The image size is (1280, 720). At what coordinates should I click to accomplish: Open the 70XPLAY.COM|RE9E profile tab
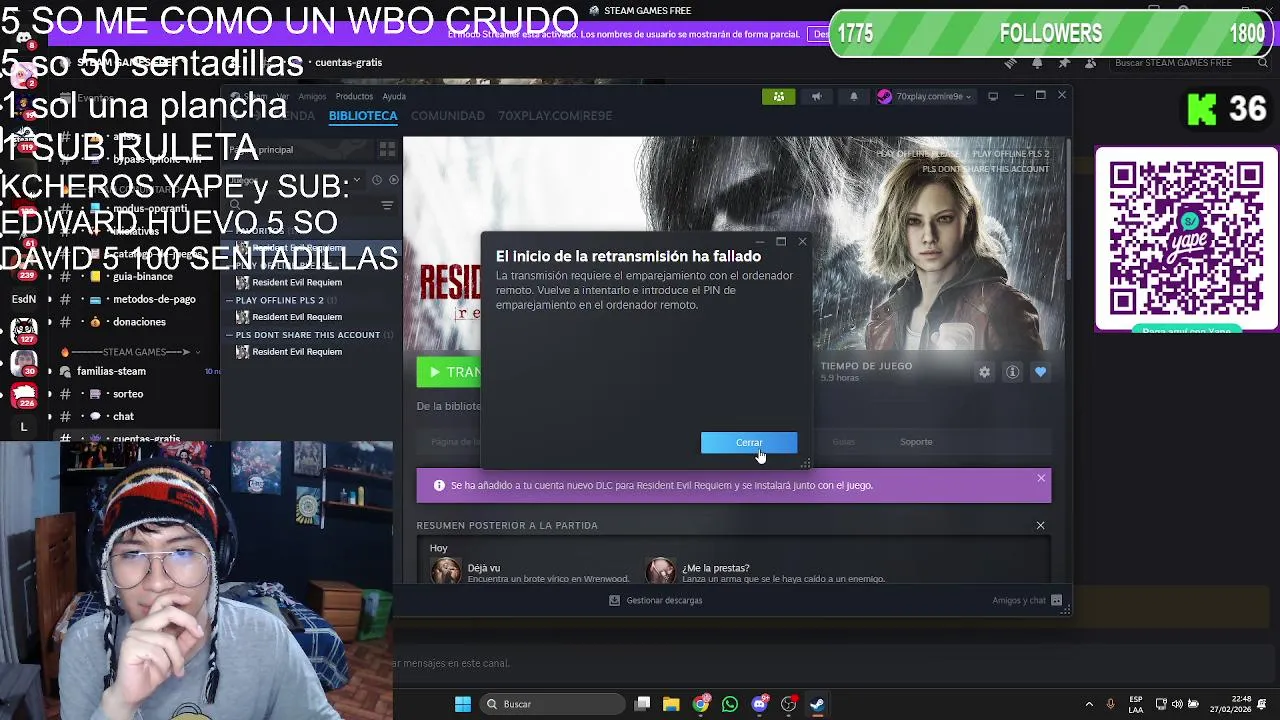click(x=555, y=116)
